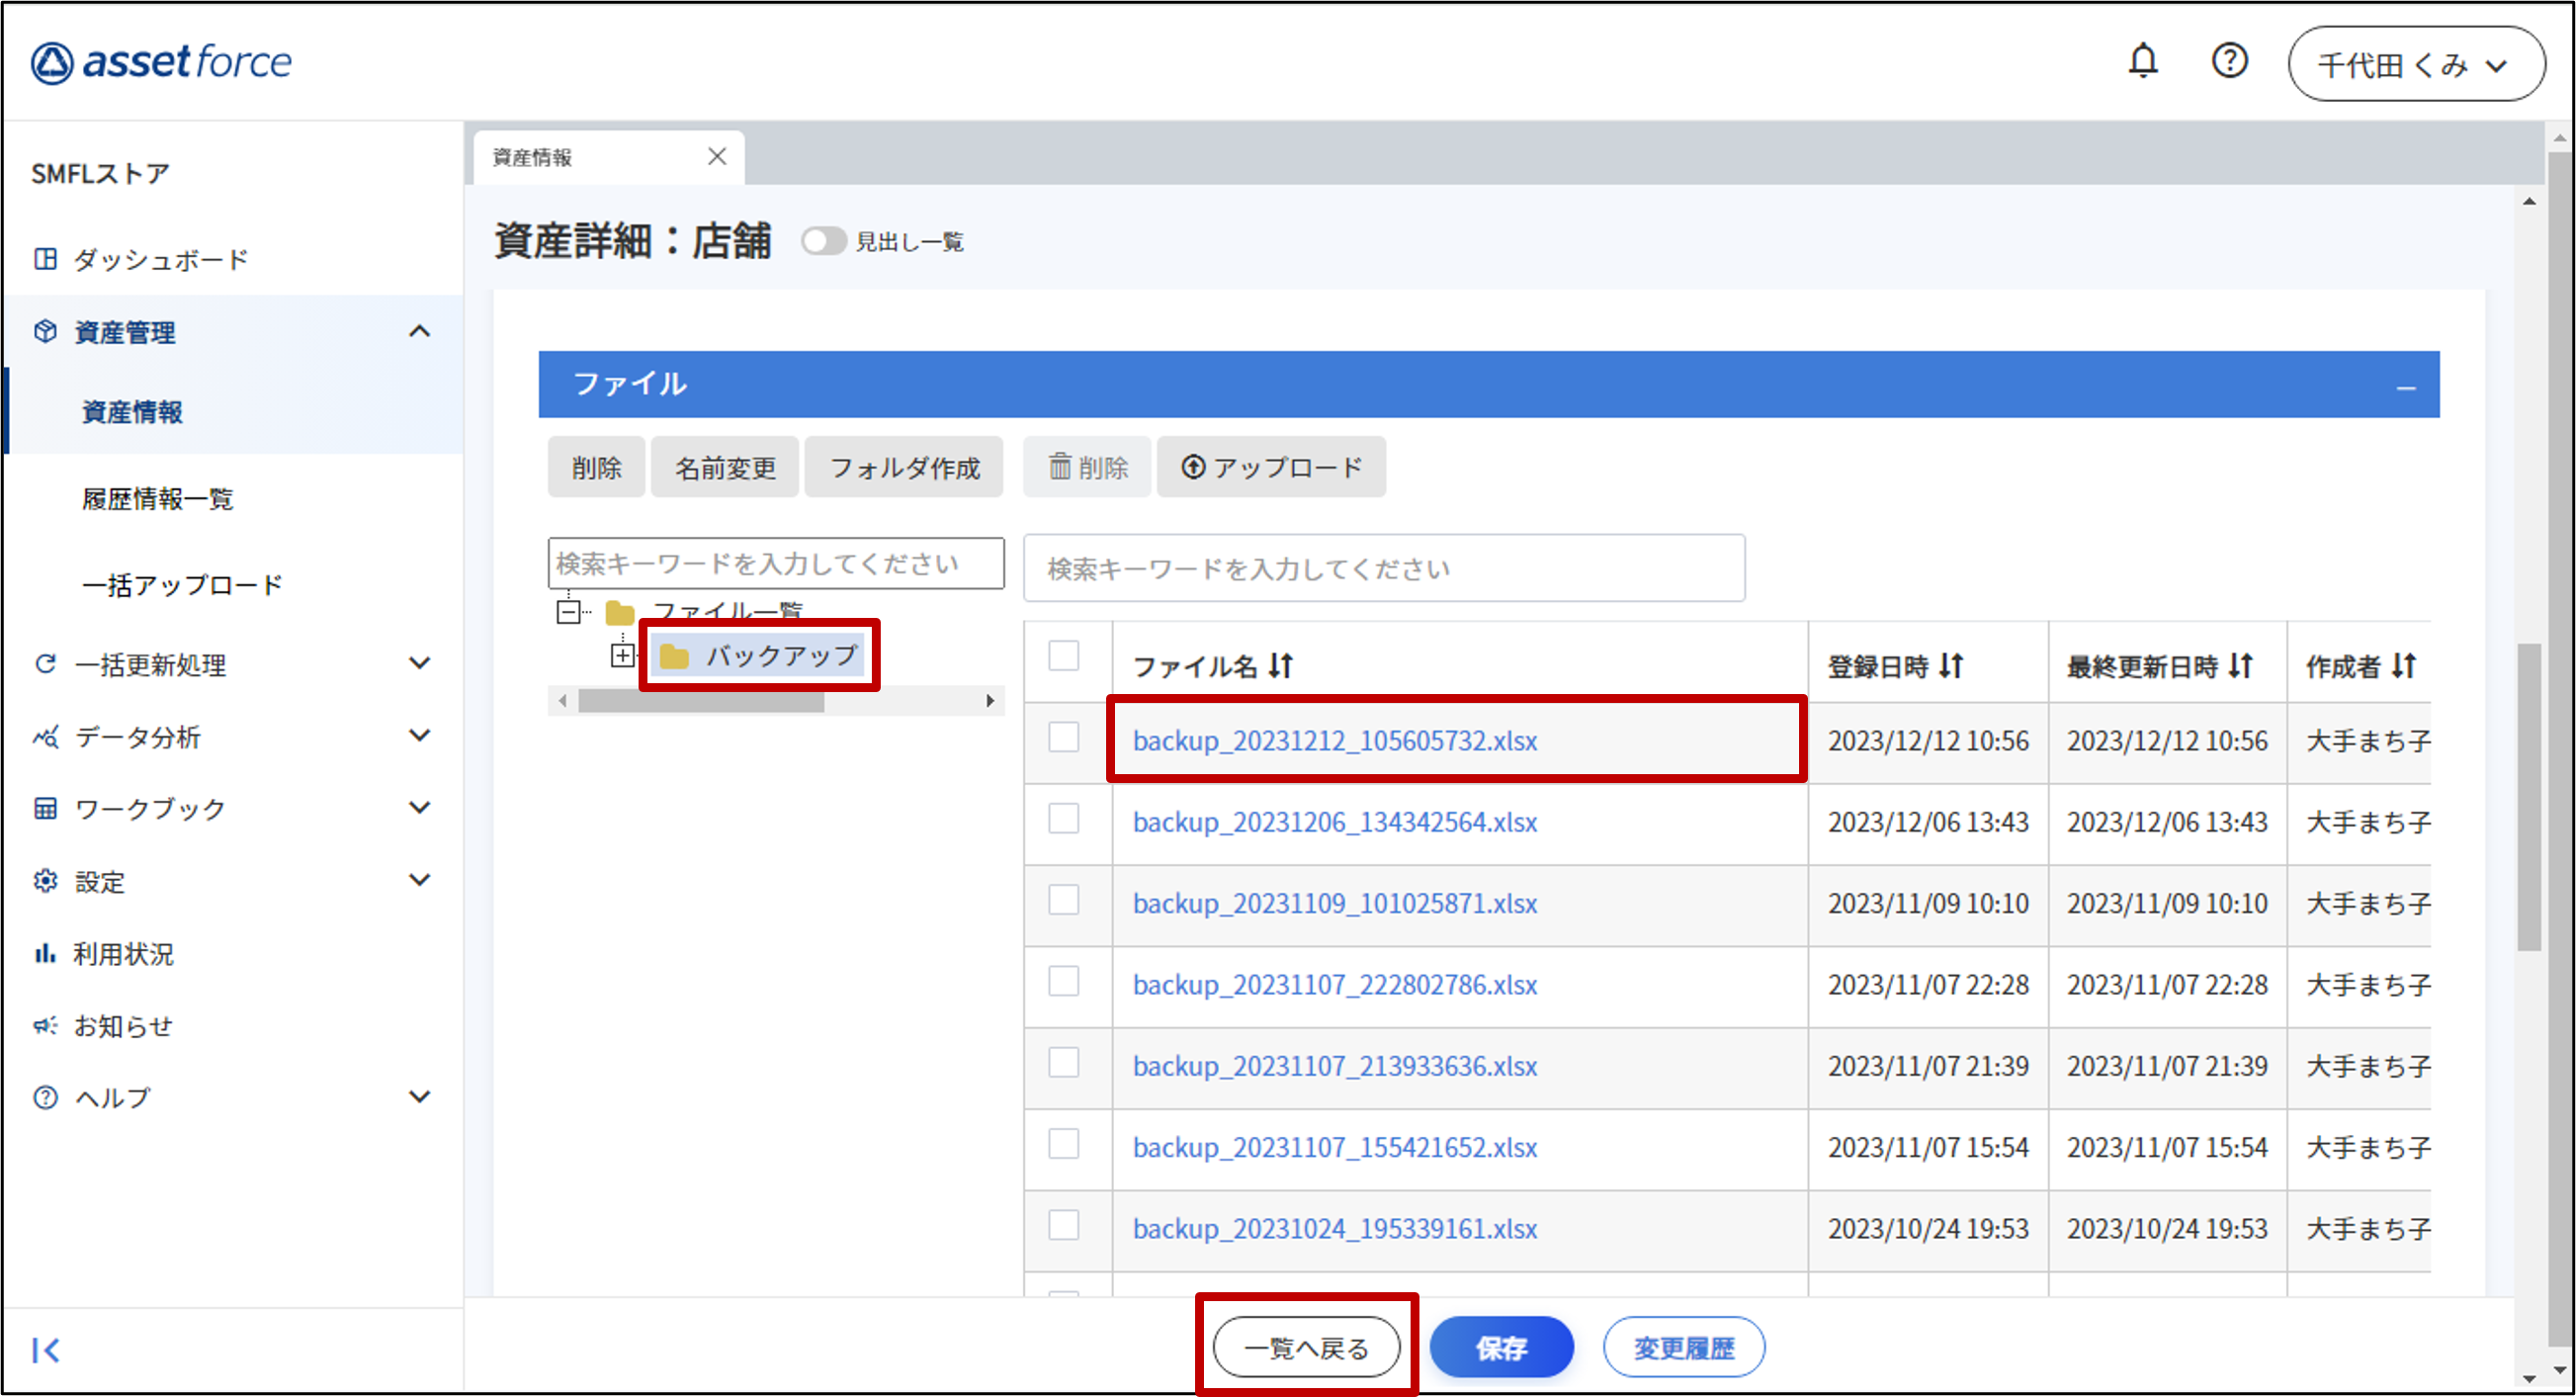Click the sidebar collapse arrow icon
The width and height of the screenshot is (2576, 1397).
coord(46,1350)
